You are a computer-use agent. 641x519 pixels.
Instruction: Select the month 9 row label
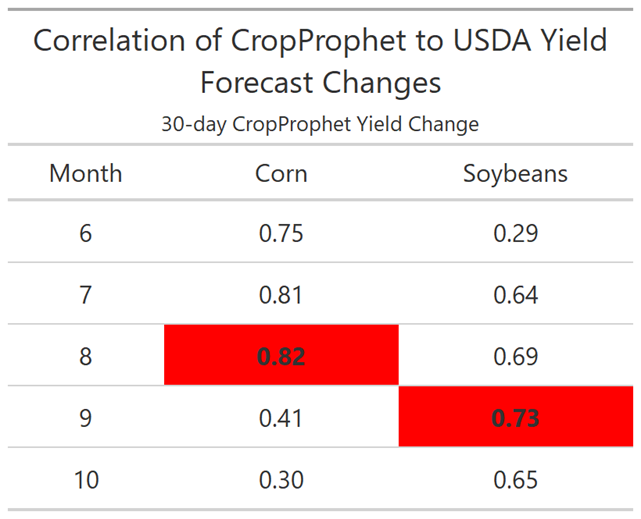coord(85,418)
